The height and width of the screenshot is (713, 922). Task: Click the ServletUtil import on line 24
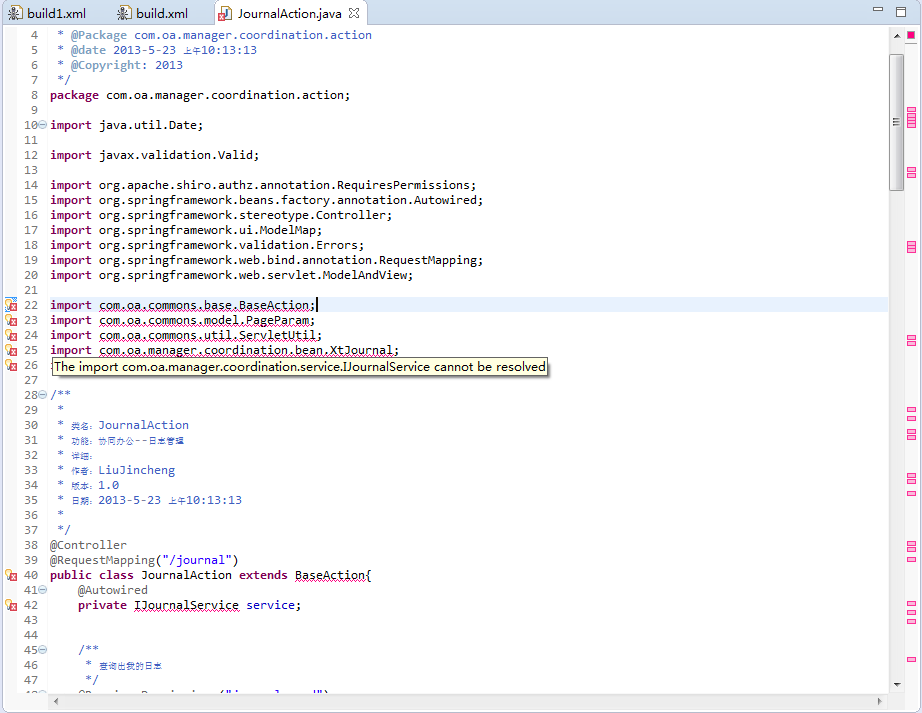(x=186, y=335)
